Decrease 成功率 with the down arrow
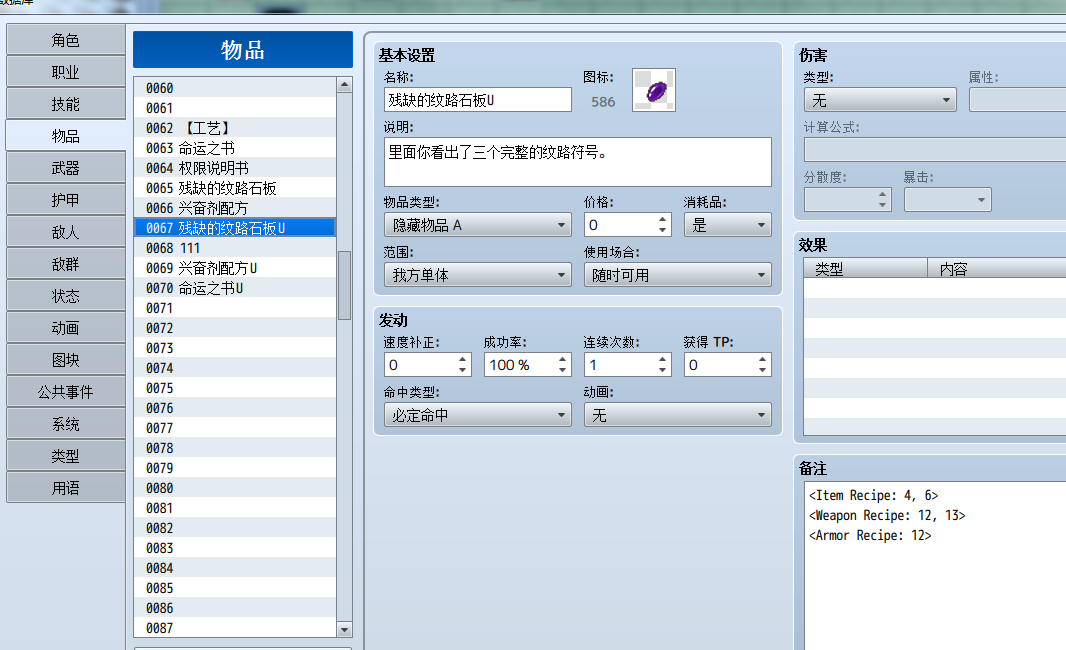 click(x=563, y=371)
